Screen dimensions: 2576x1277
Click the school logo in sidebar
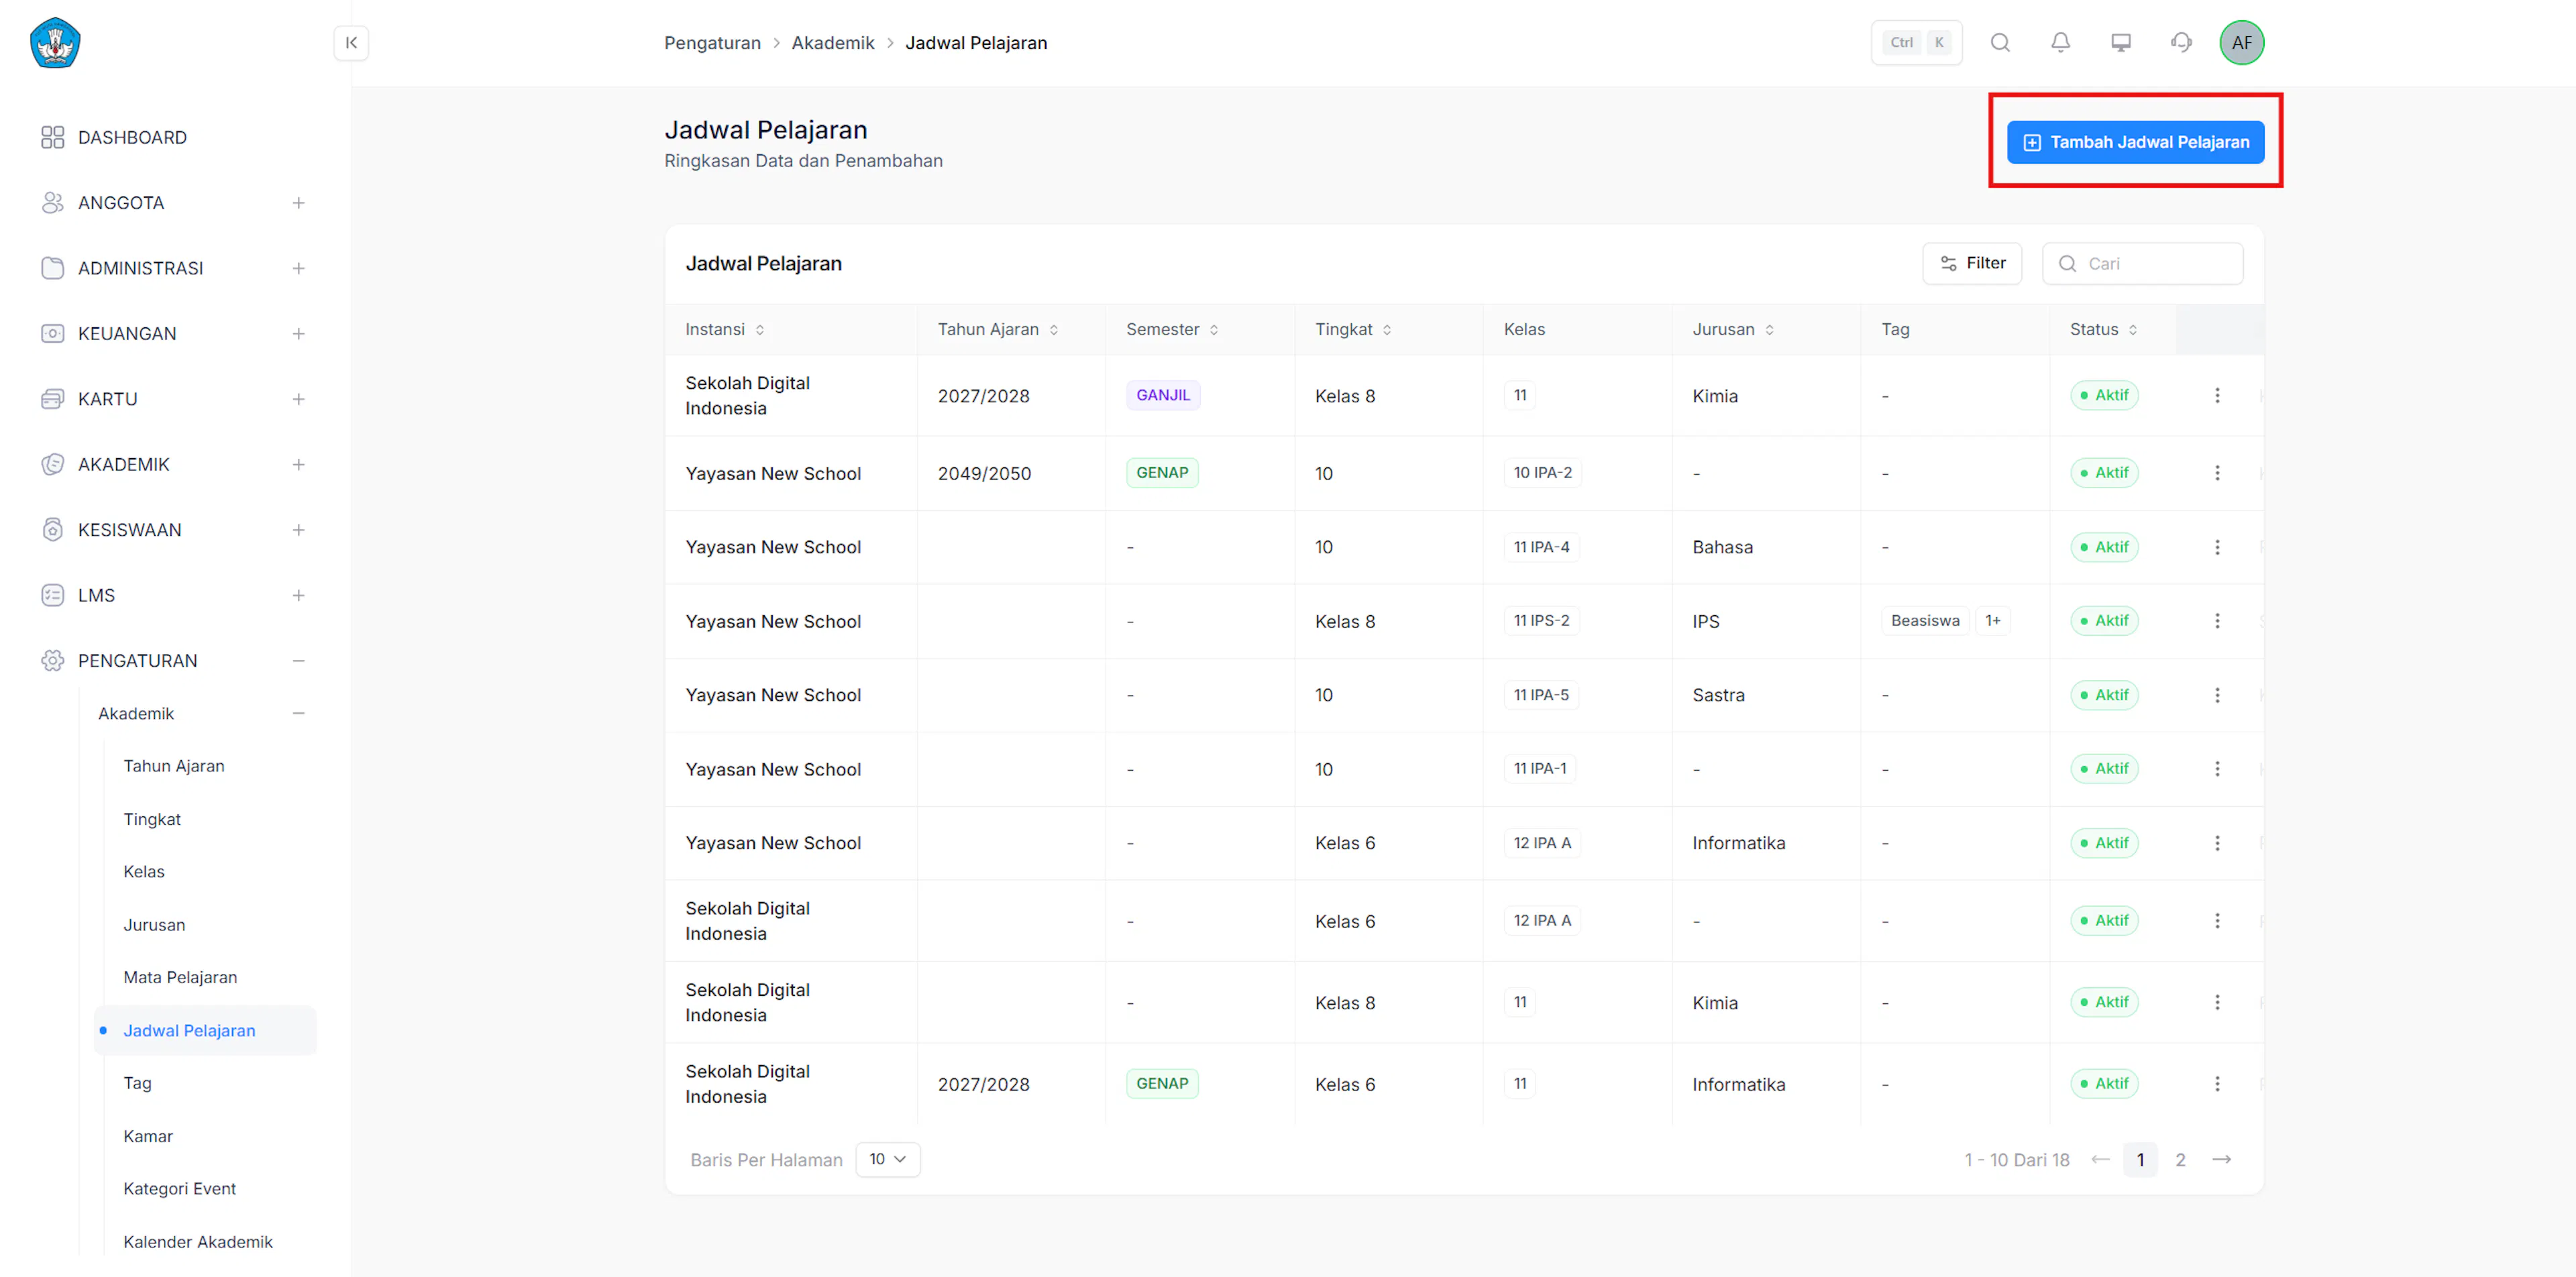pos(55,43)
